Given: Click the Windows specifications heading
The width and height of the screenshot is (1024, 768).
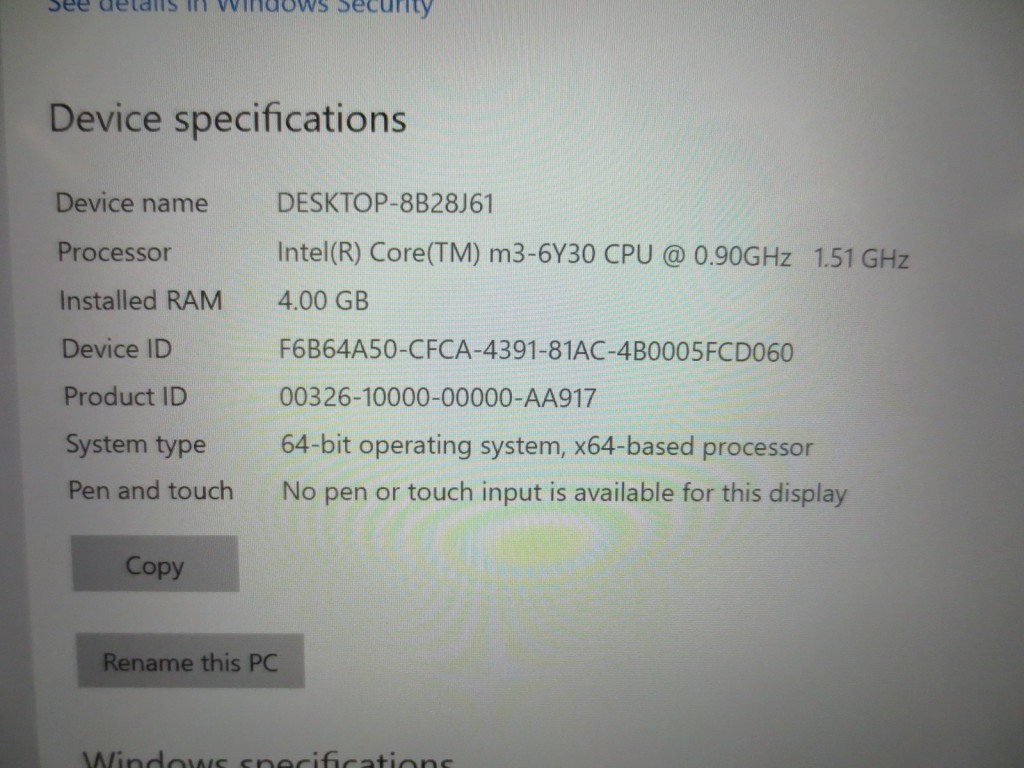Looking at the screenshot, I should pos(268,759).
